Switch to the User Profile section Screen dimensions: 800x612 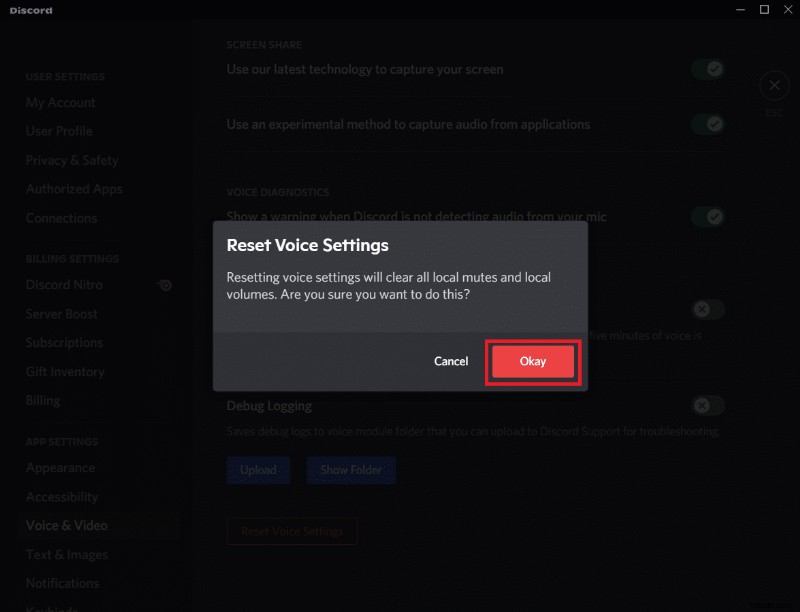pos(60,131)
